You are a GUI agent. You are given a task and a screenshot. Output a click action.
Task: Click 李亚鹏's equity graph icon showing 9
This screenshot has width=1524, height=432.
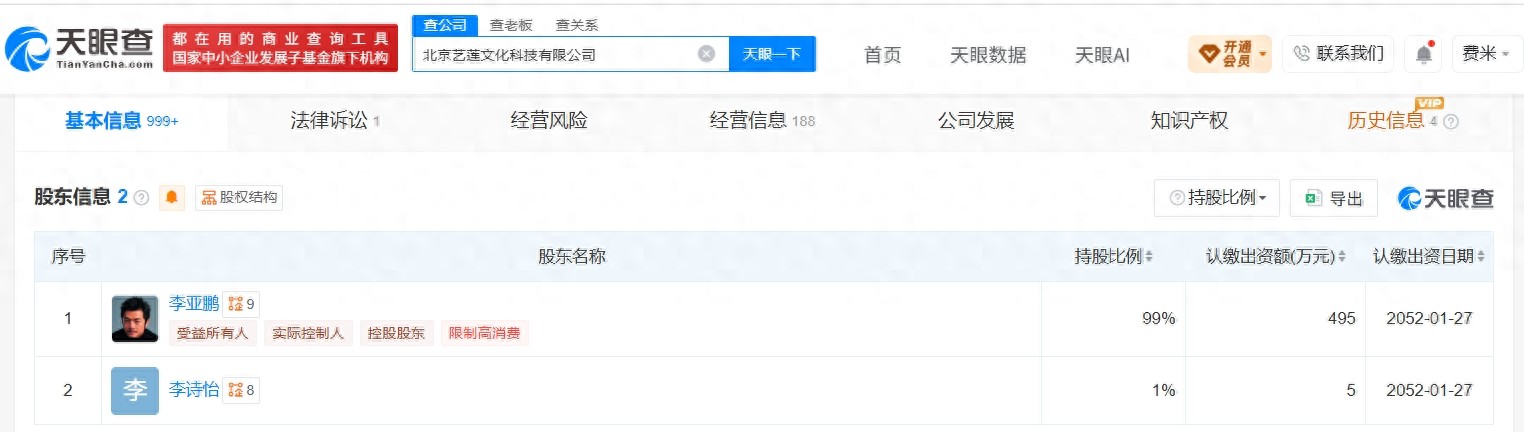click(x=241, y=304)
